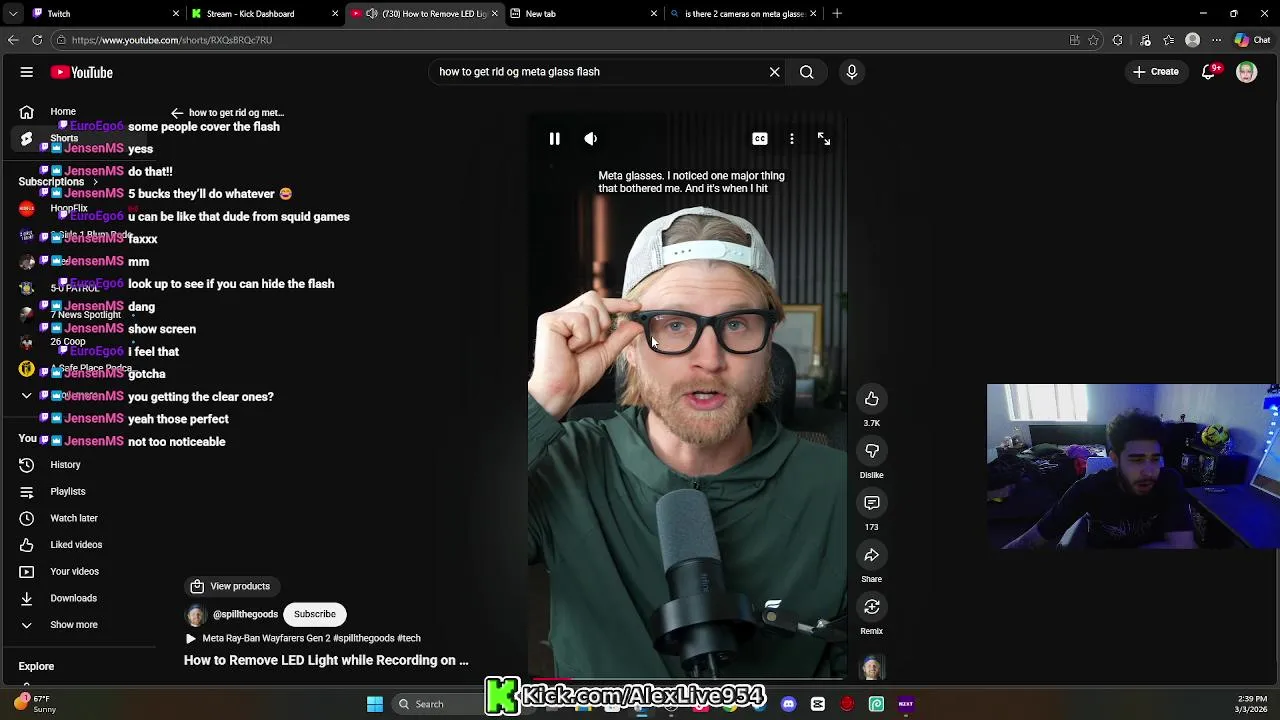Open the @spillthegoods channel link
The height and width of the screenshot is (720, 1280).
[x=245, y=614]
